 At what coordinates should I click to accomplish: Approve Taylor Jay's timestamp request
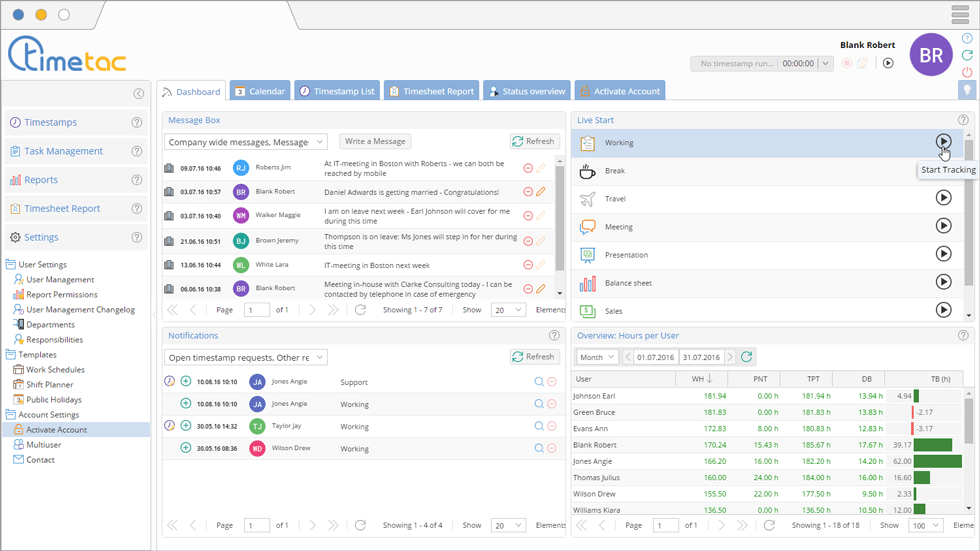tap(185, 426)
